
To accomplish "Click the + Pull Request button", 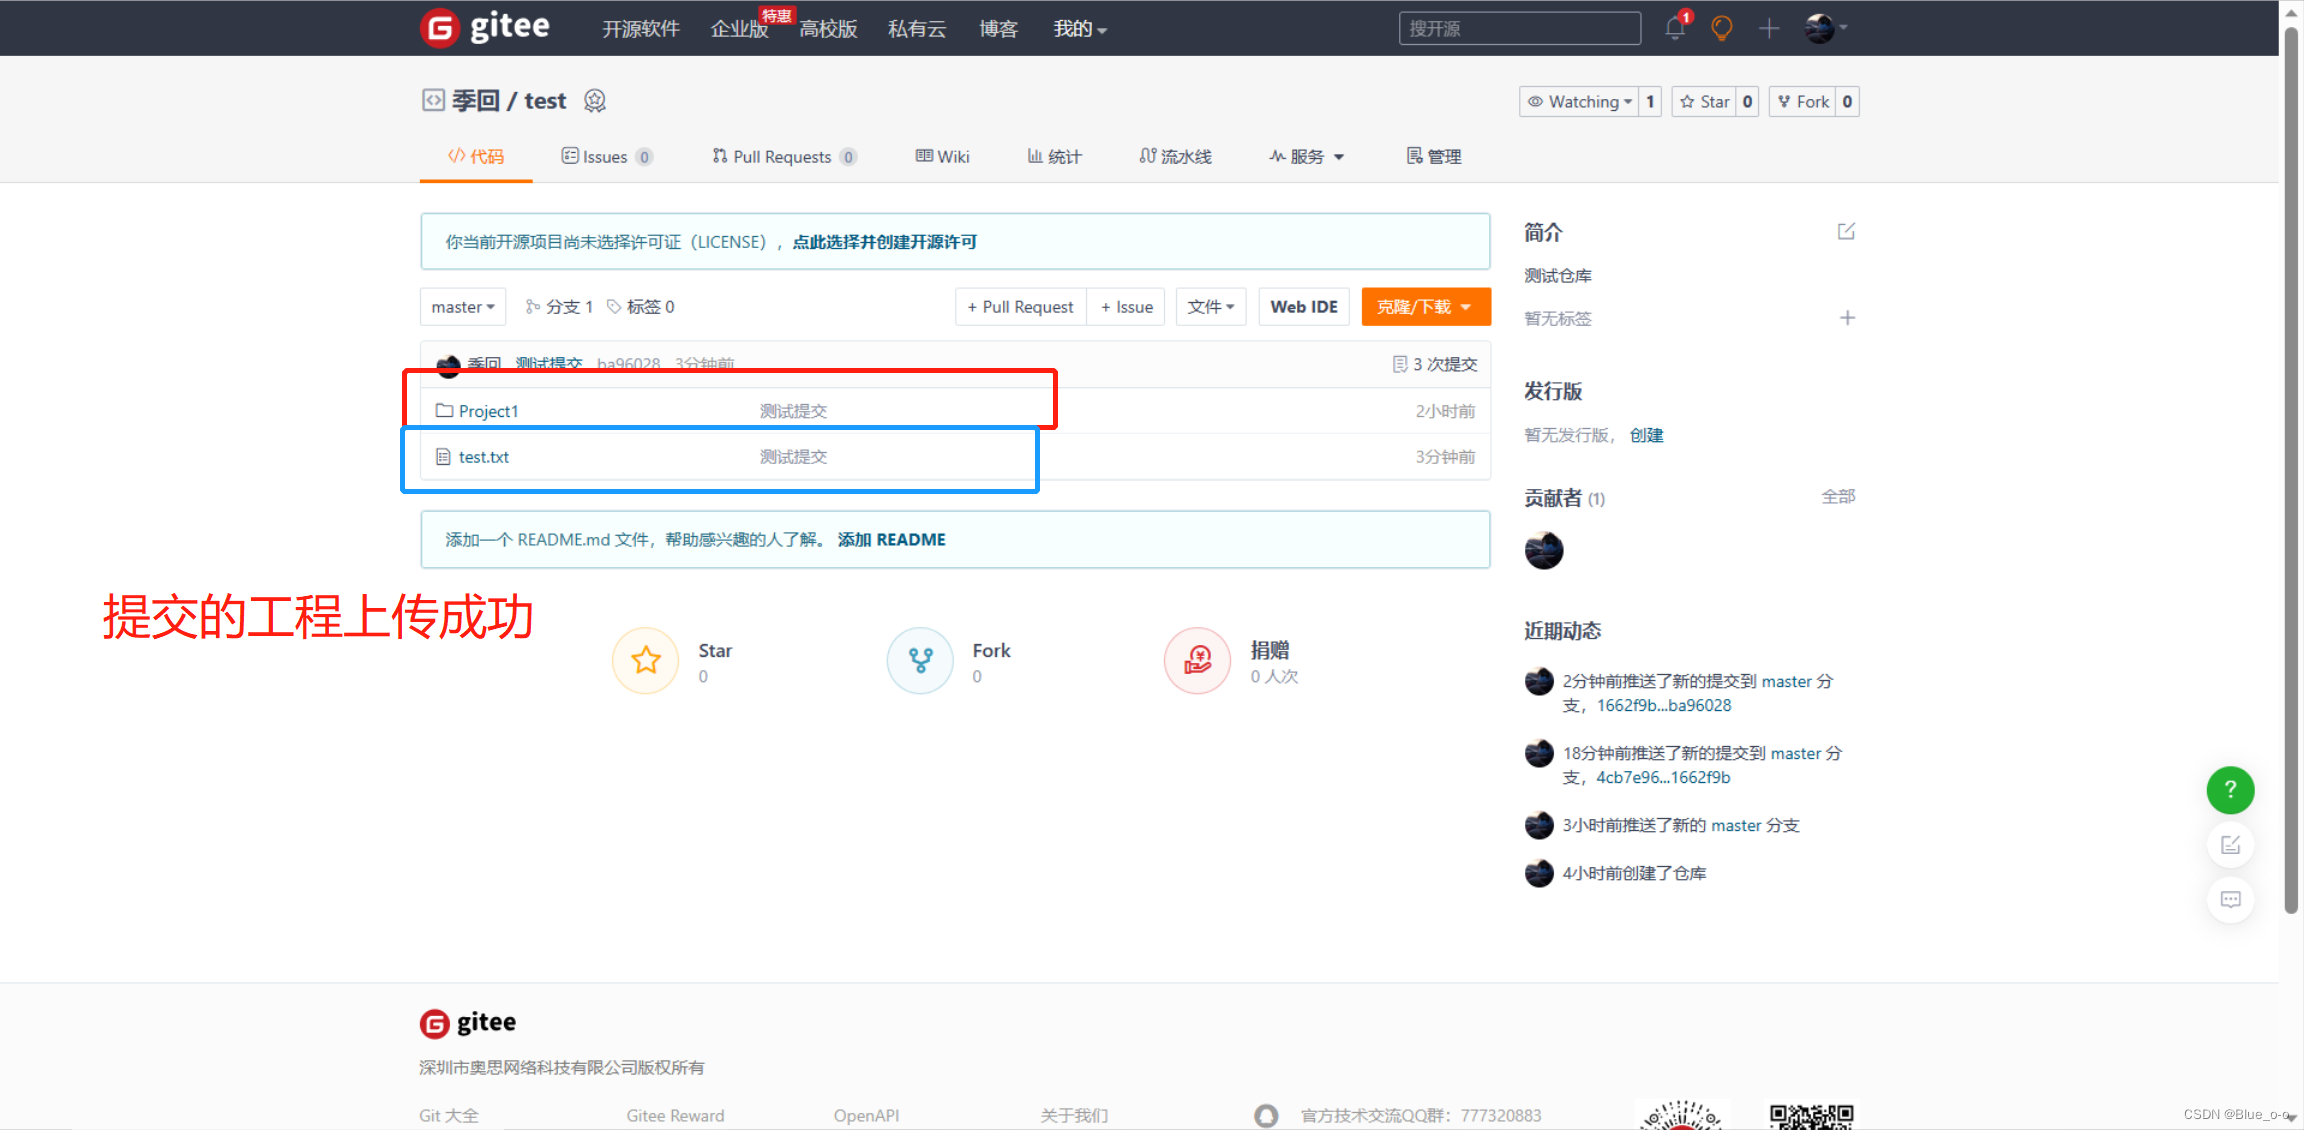I will coord(1020,306).
